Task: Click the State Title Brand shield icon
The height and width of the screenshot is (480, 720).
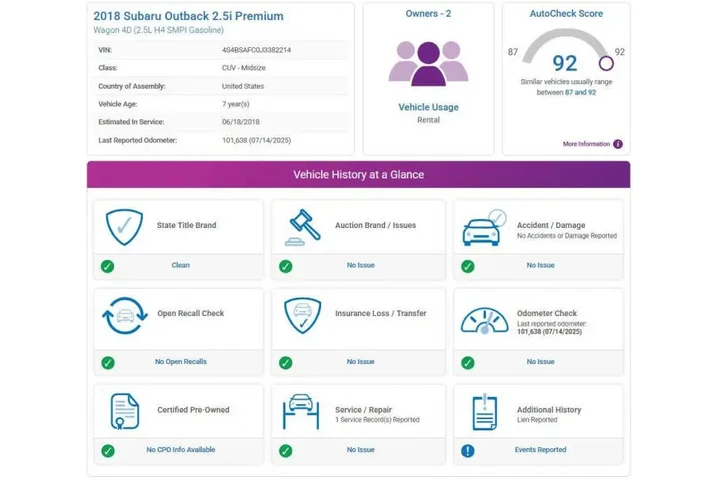Action: click(x=124, y=227)
